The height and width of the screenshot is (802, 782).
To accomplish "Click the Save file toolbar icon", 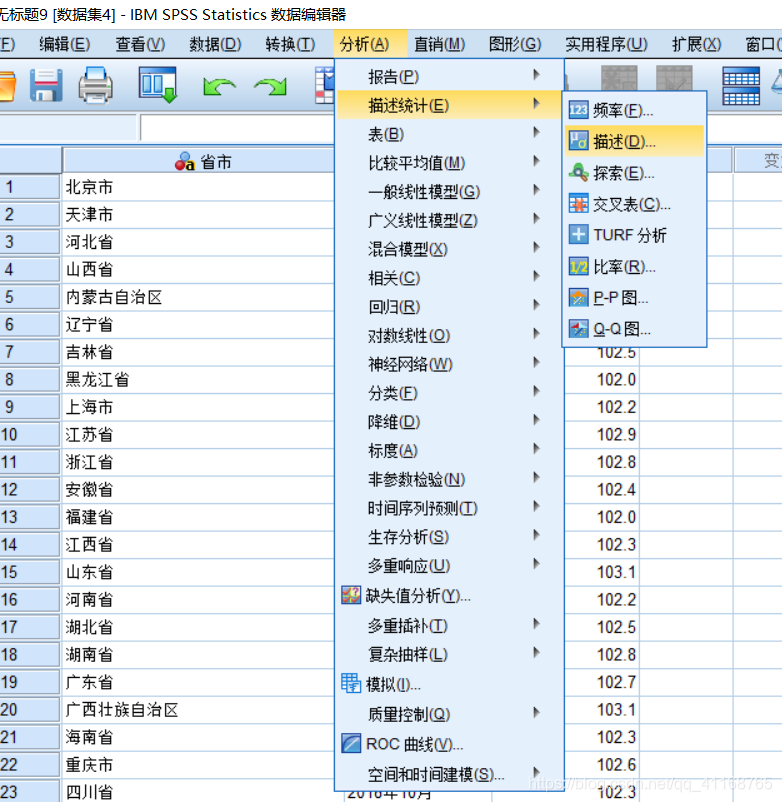I will pos(46,85).
